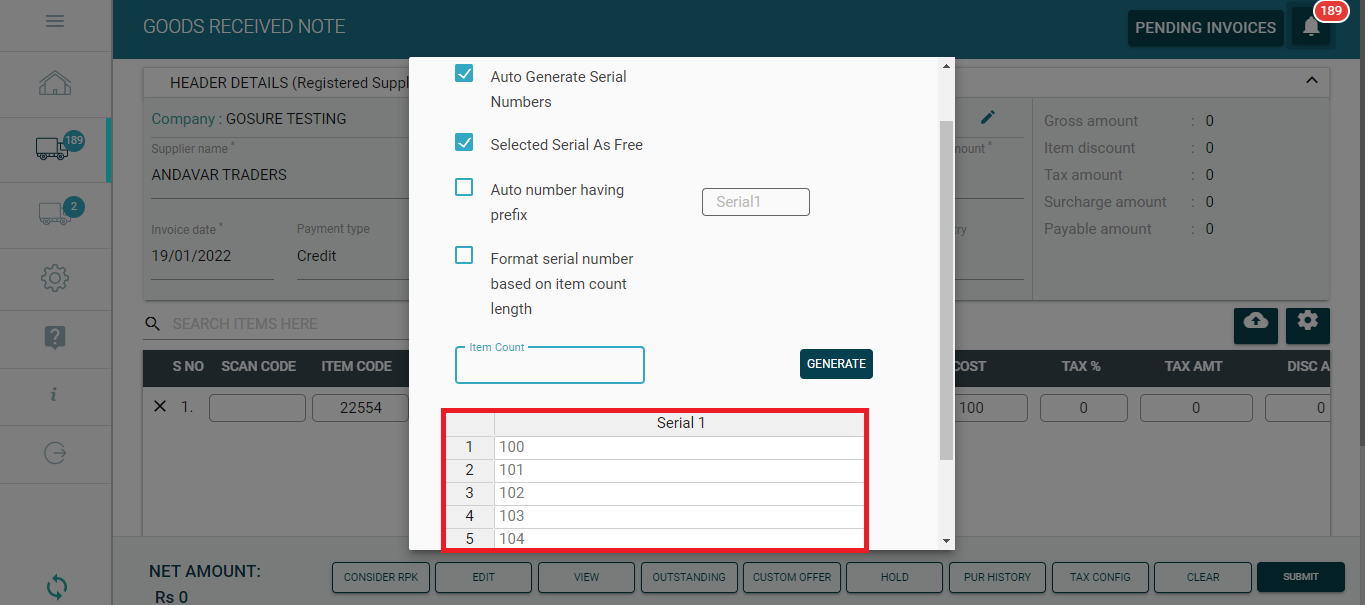Click the Invoice date field 19/01/2022

(x=212, y=256)
